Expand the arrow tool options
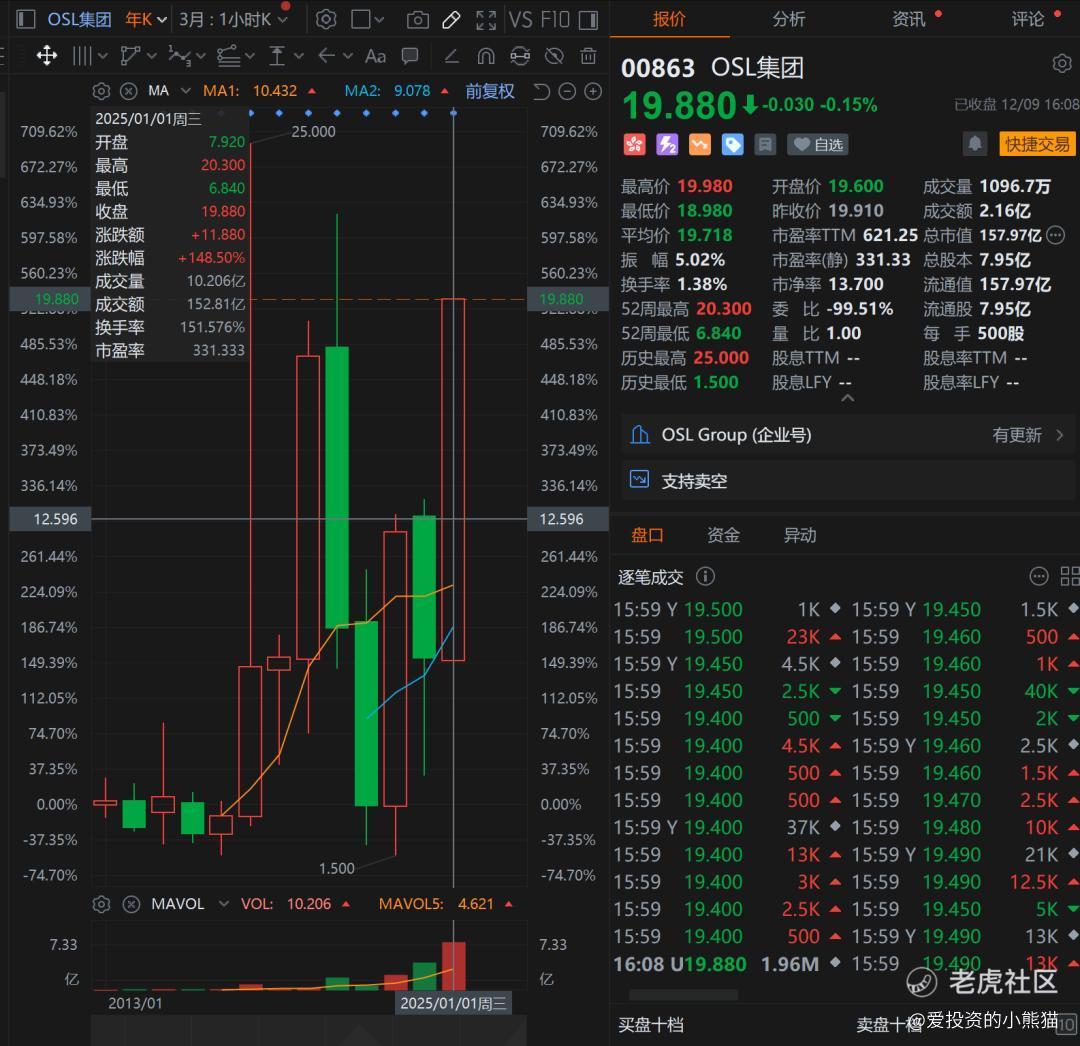 (x=348, y=56)
